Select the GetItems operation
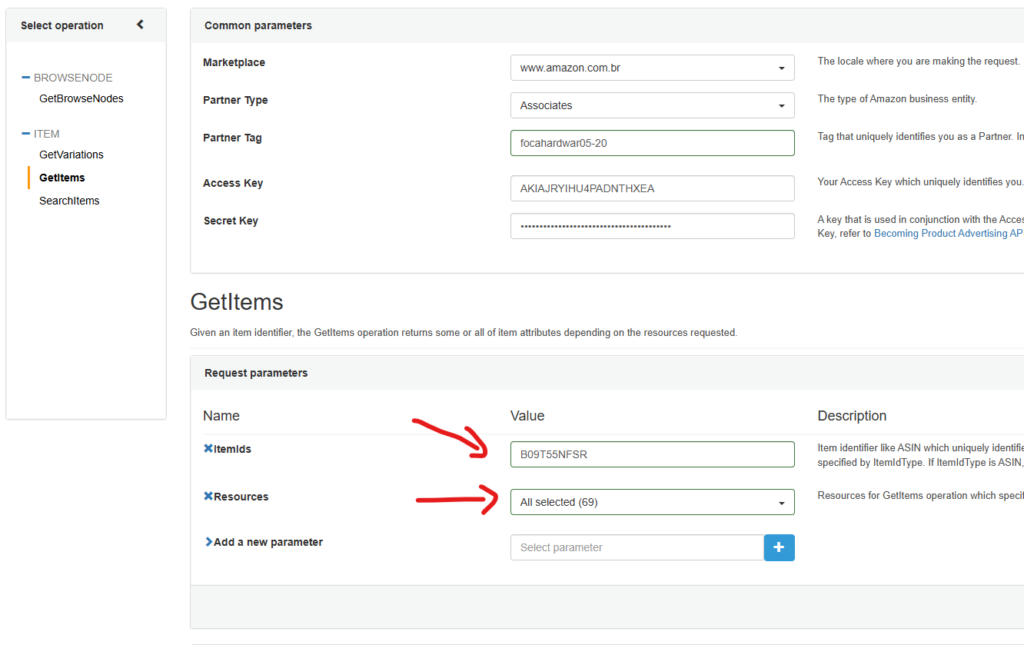This screenshot has width=1024, height=645. tap(62, 178)
